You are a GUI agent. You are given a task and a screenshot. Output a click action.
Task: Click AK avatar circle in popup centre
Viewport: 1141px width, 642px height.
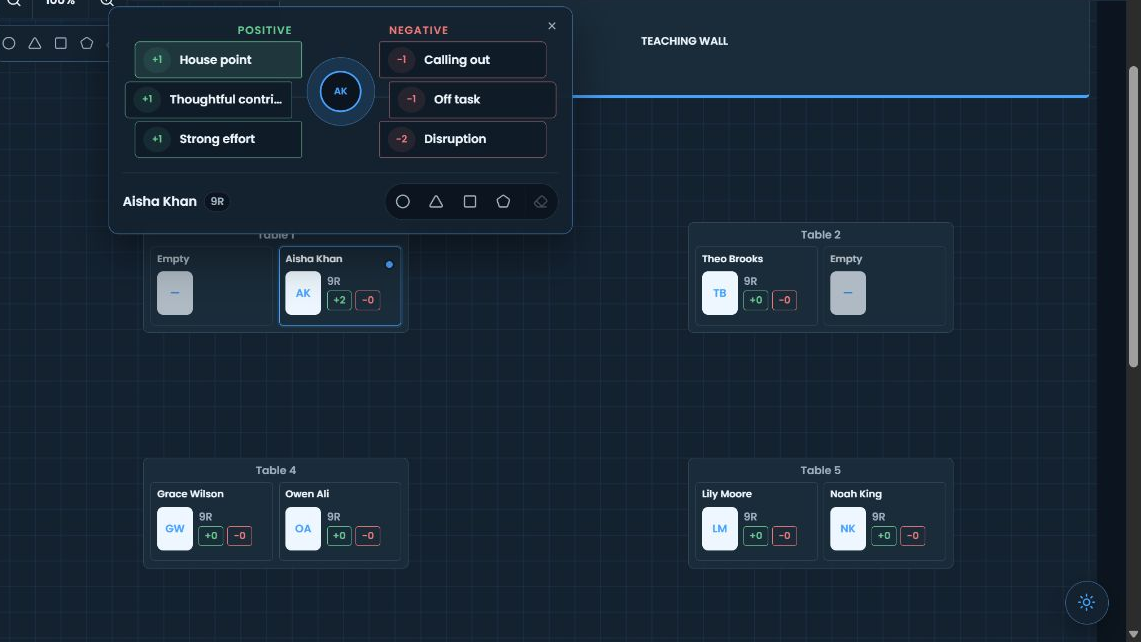[x=341, y=92]
